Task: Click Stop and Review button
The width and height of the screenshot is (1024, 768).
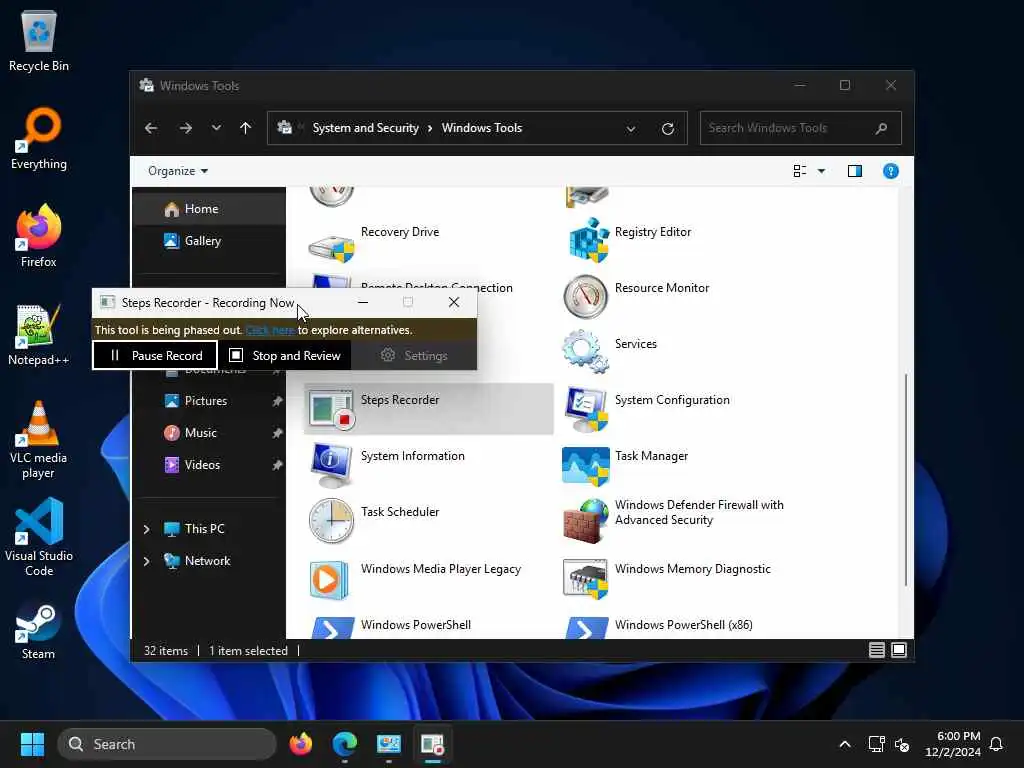Action: pyautogui.click(x=284, y=355)
